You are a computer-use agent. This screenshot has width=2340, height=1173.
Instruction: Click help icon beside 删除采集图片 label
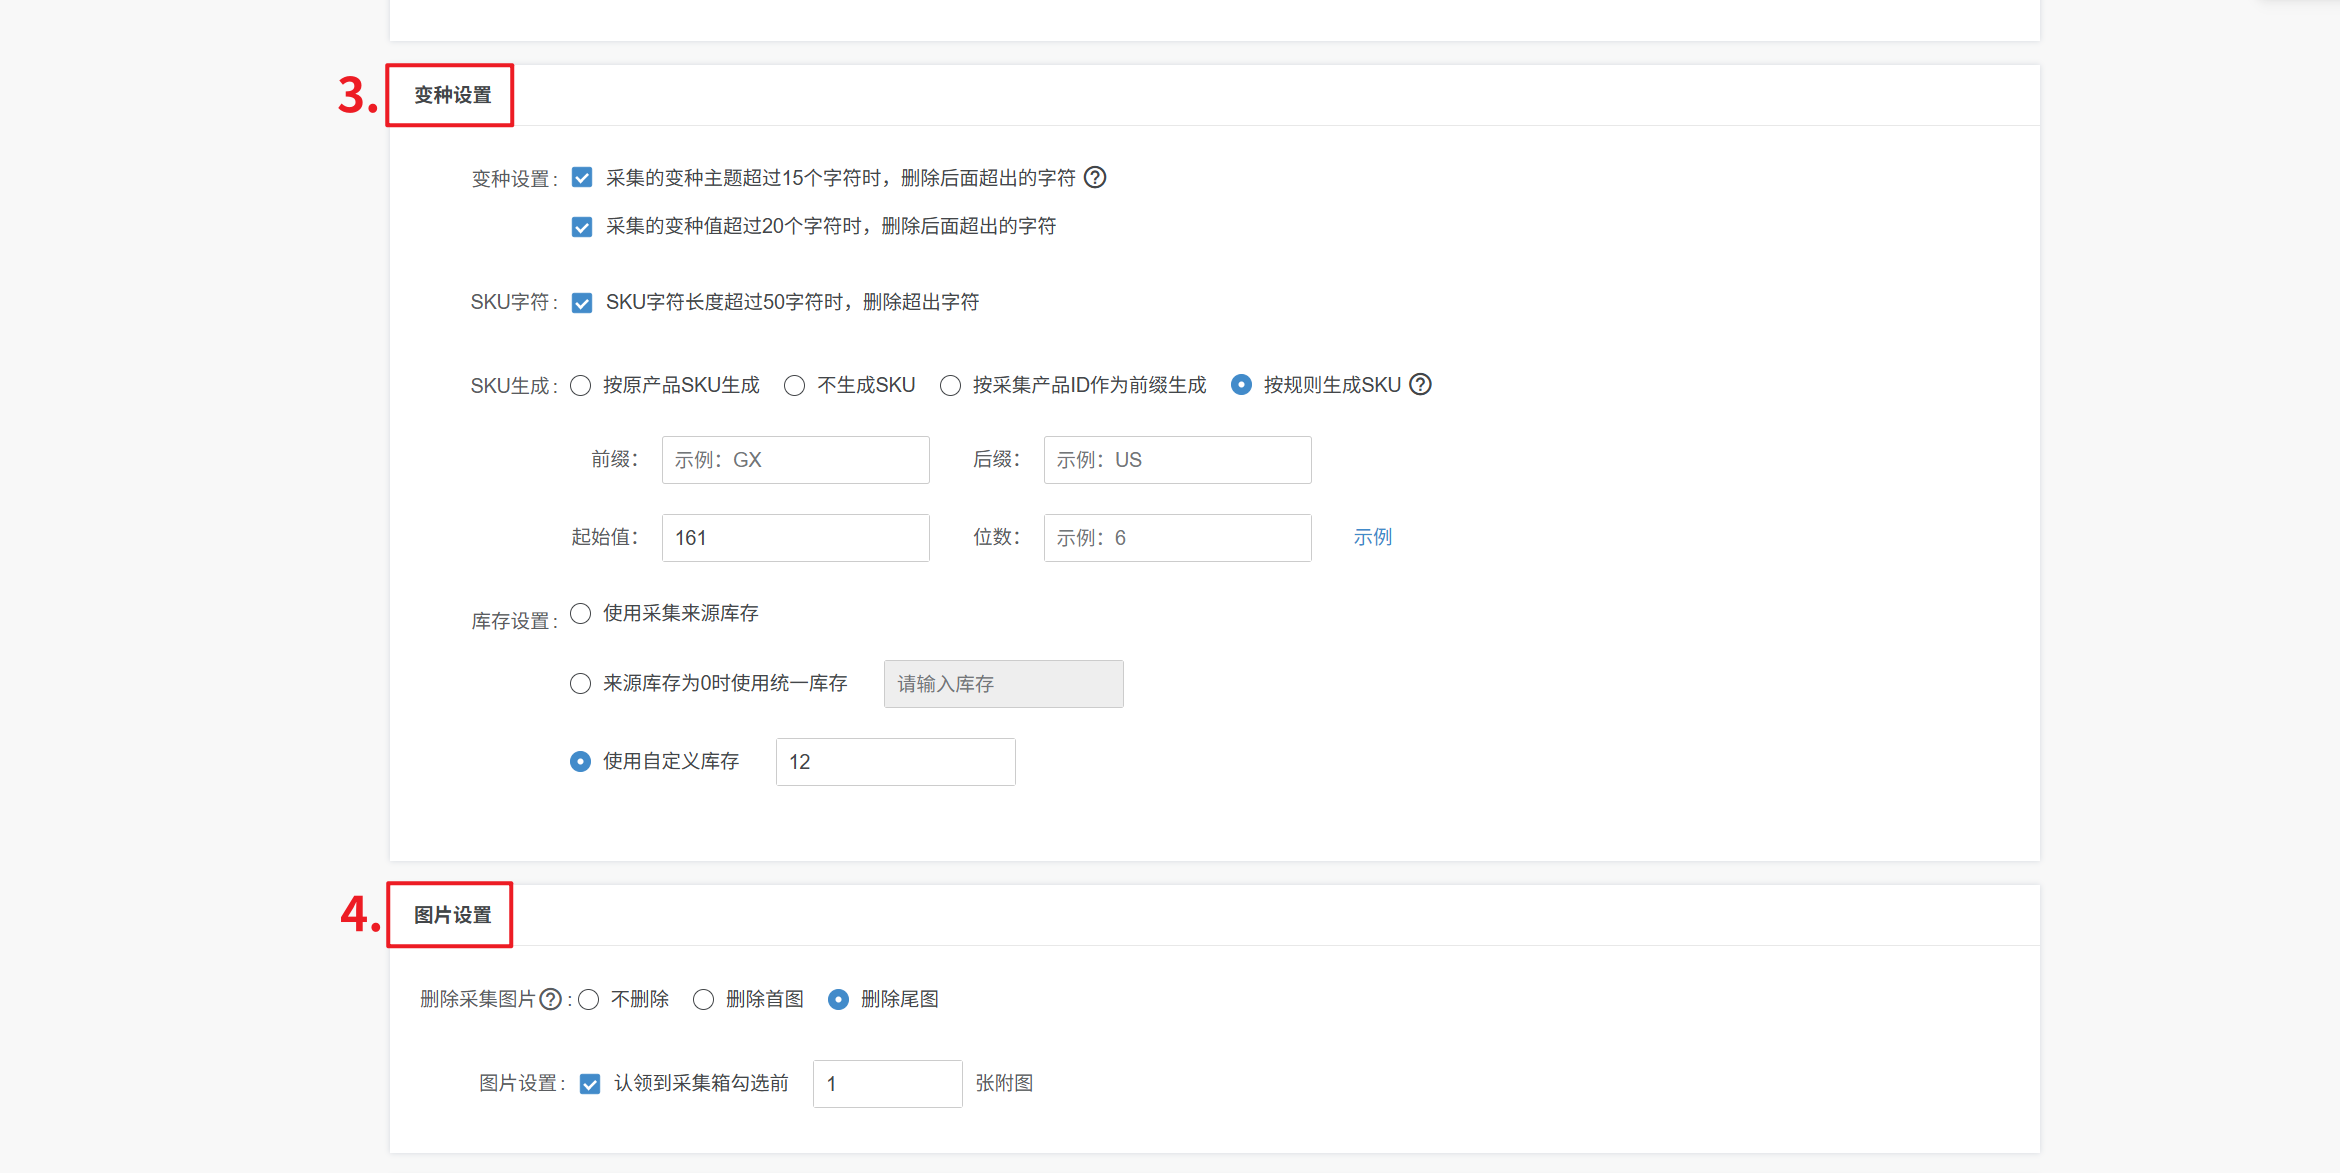[550, 999]
